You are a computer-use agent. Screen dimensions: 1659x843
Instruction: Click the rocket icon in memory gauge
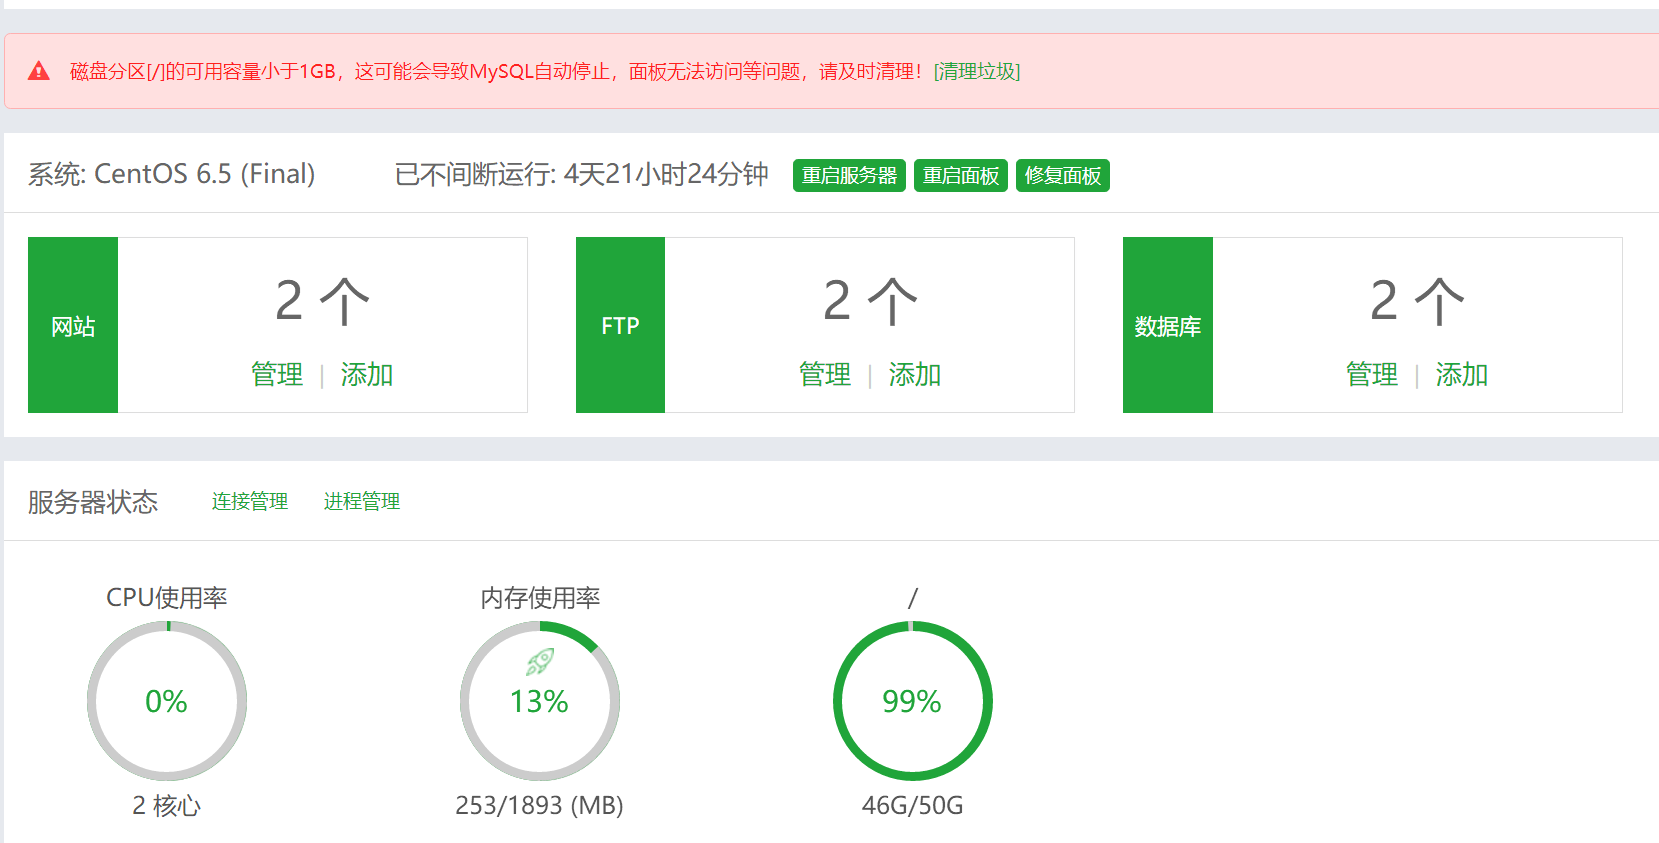(x=540, y=661)
